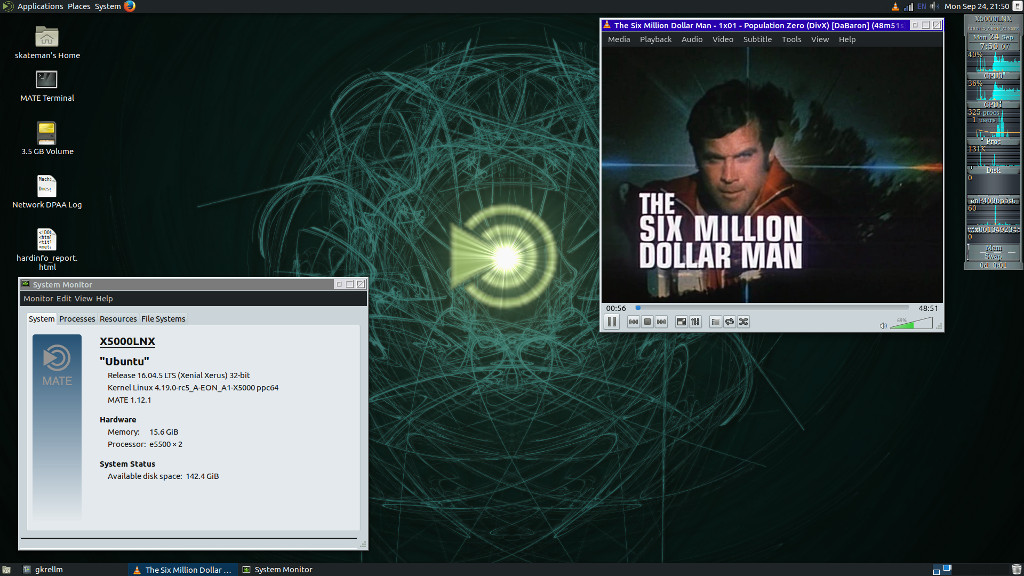Viewport: 1024px width, 576px height.
Task: Adjust the VLC volume slider
Action: click(x=912, y=323)
